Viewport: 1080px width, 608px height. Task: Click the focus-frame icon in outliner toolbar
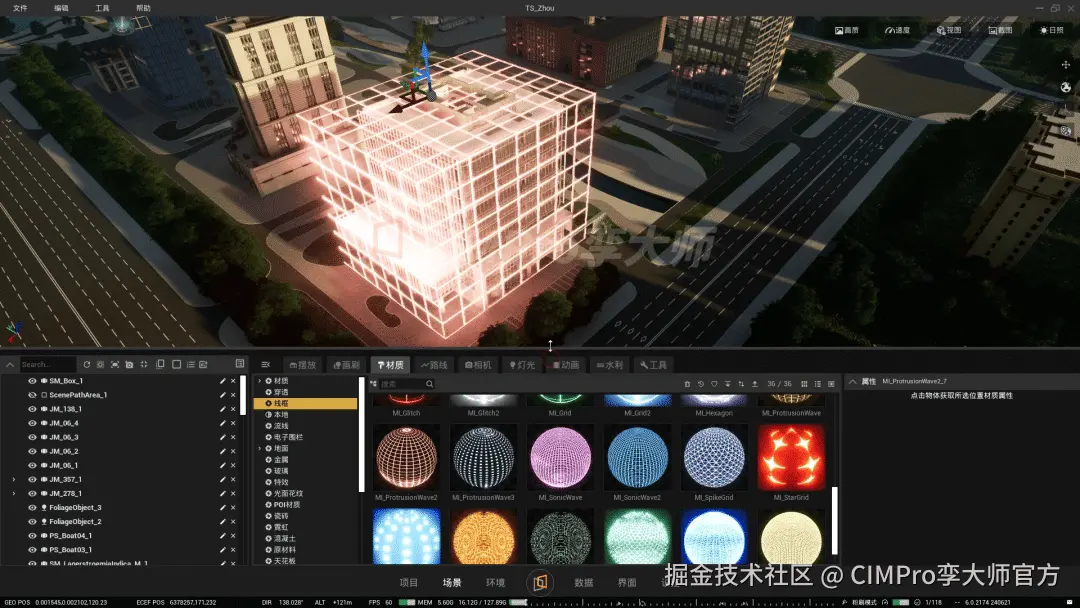point(115,365)
